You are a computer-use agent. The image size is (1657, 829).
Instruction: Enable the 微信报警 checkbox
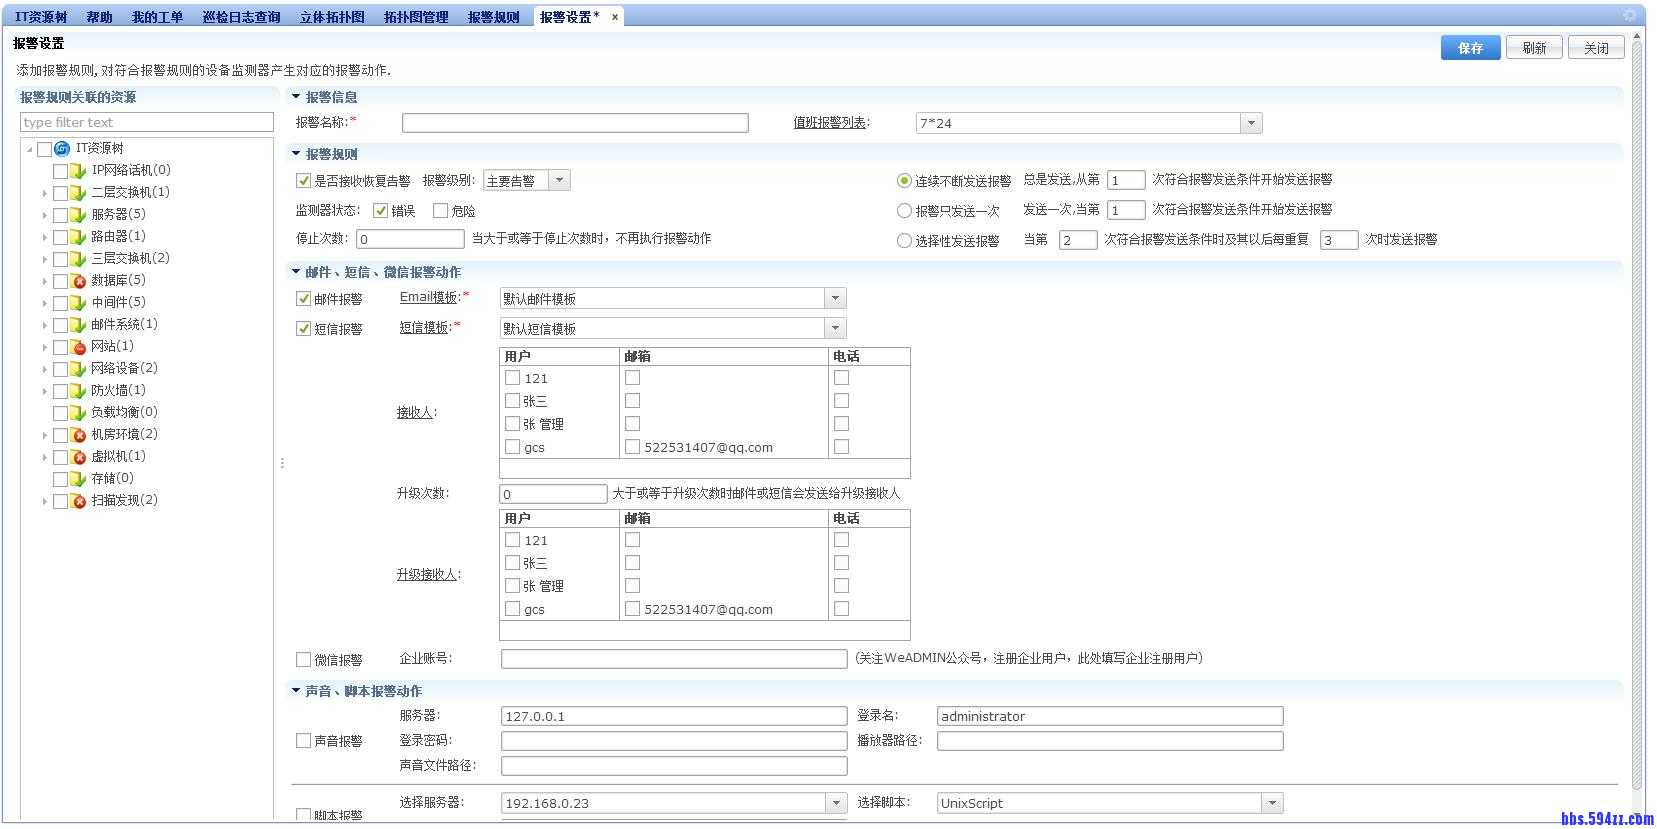point(303,660)
